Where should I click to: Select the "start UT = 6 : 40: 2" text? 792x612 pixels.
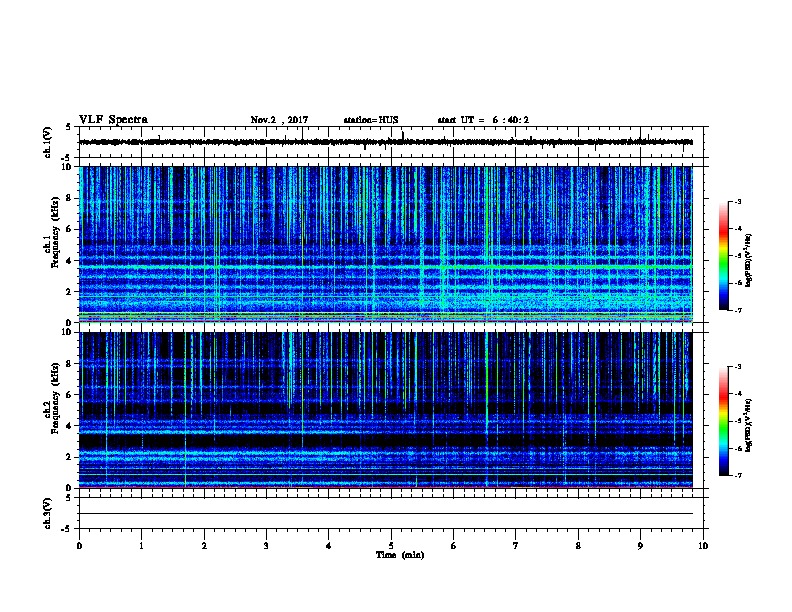pyautogui.click(x=483, y=120)
